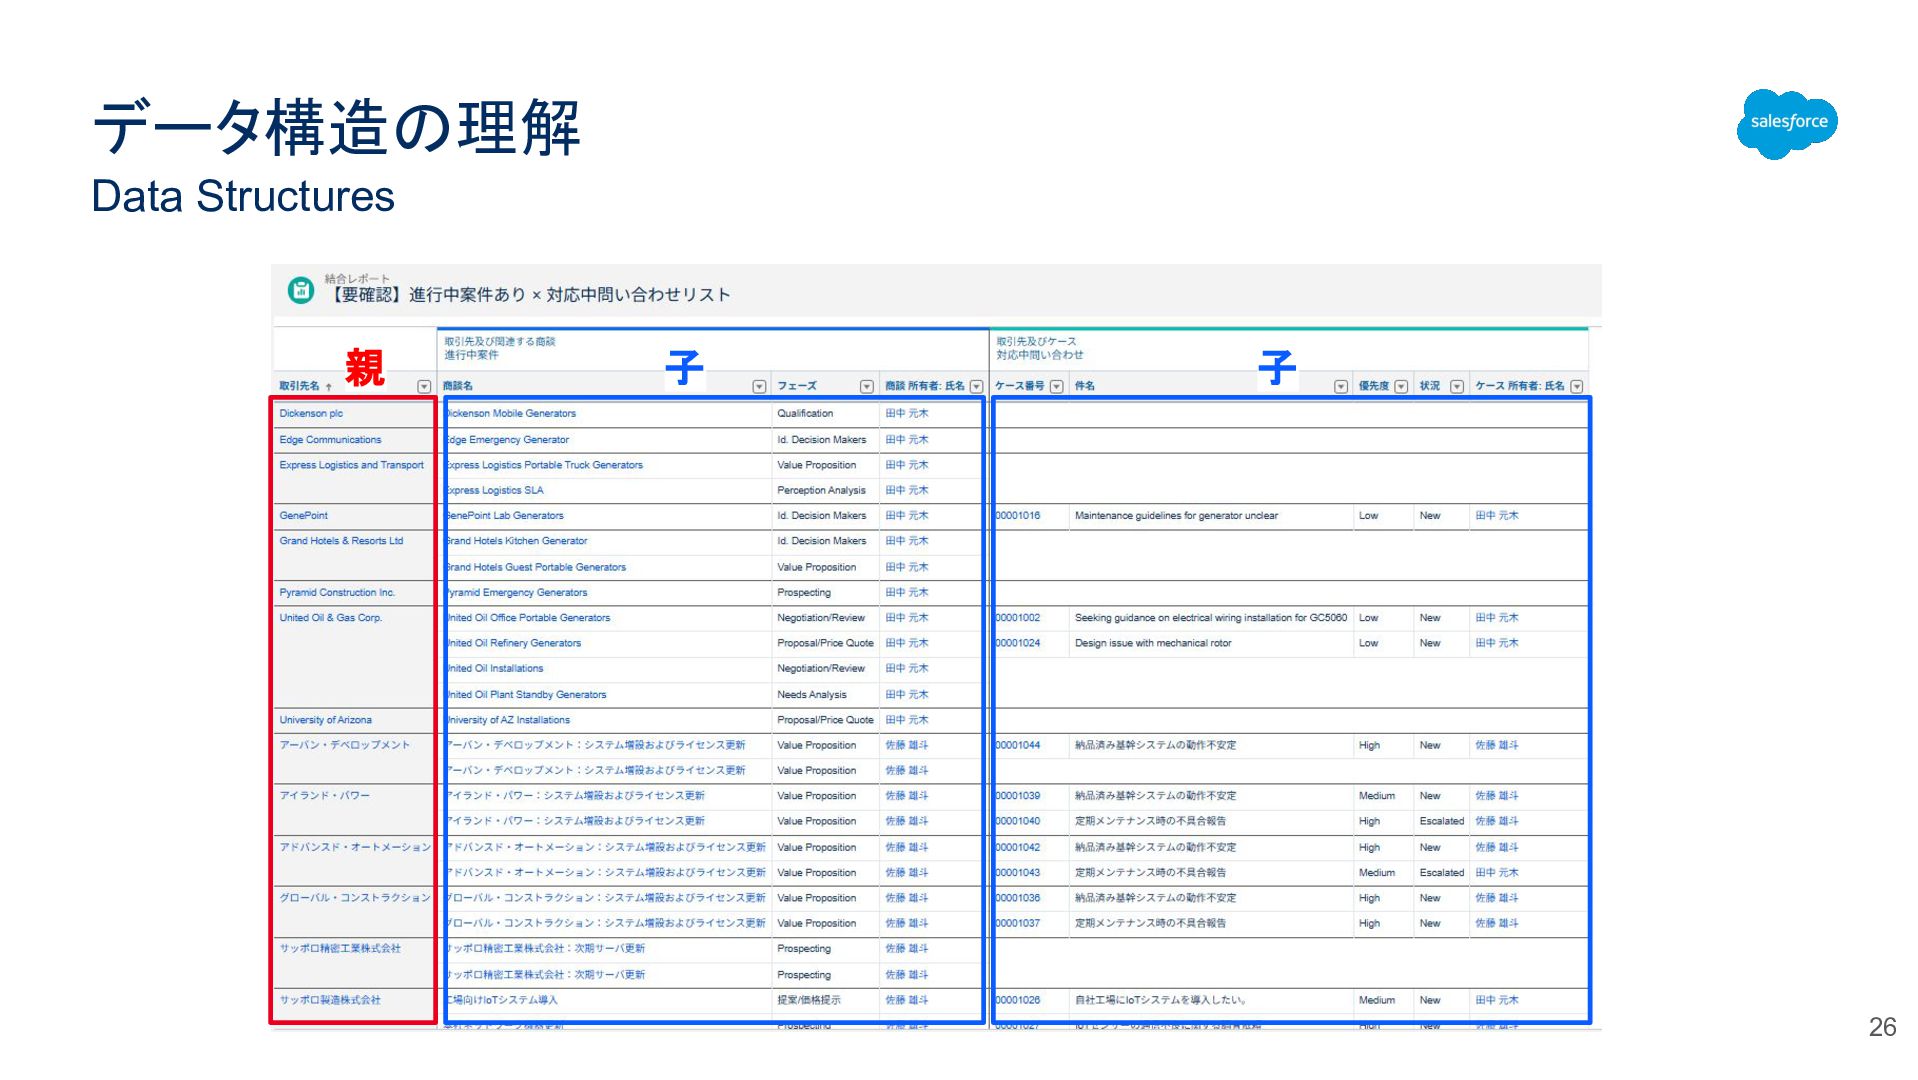The height and width of the screenshot is (1080, 1918).
Task: Open United Oil & Gas Corp. account
Action: click(x=330, y=618)
